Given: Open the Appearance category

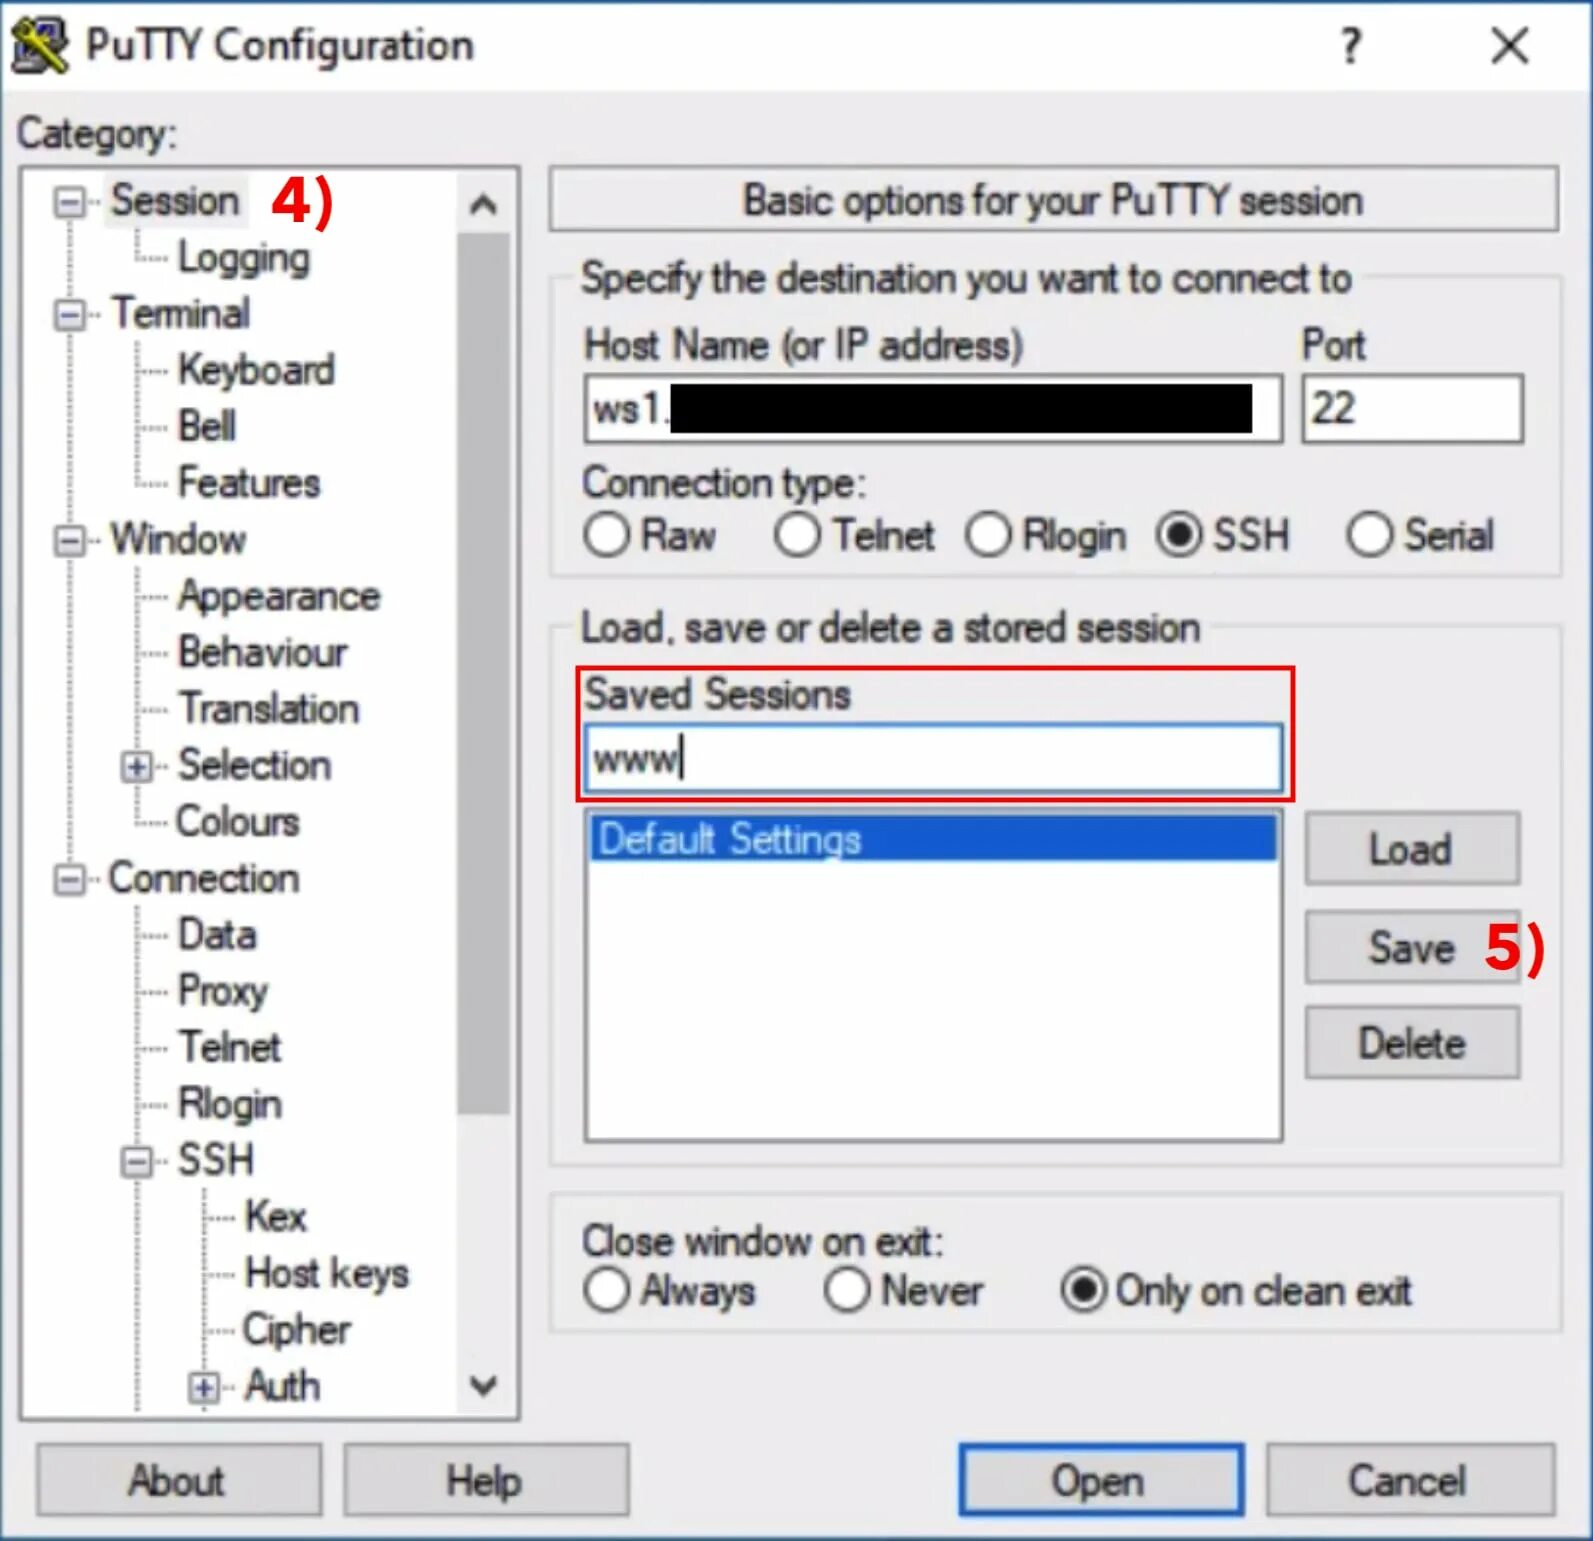Looking at the screenshot, I should click(279, 596).
